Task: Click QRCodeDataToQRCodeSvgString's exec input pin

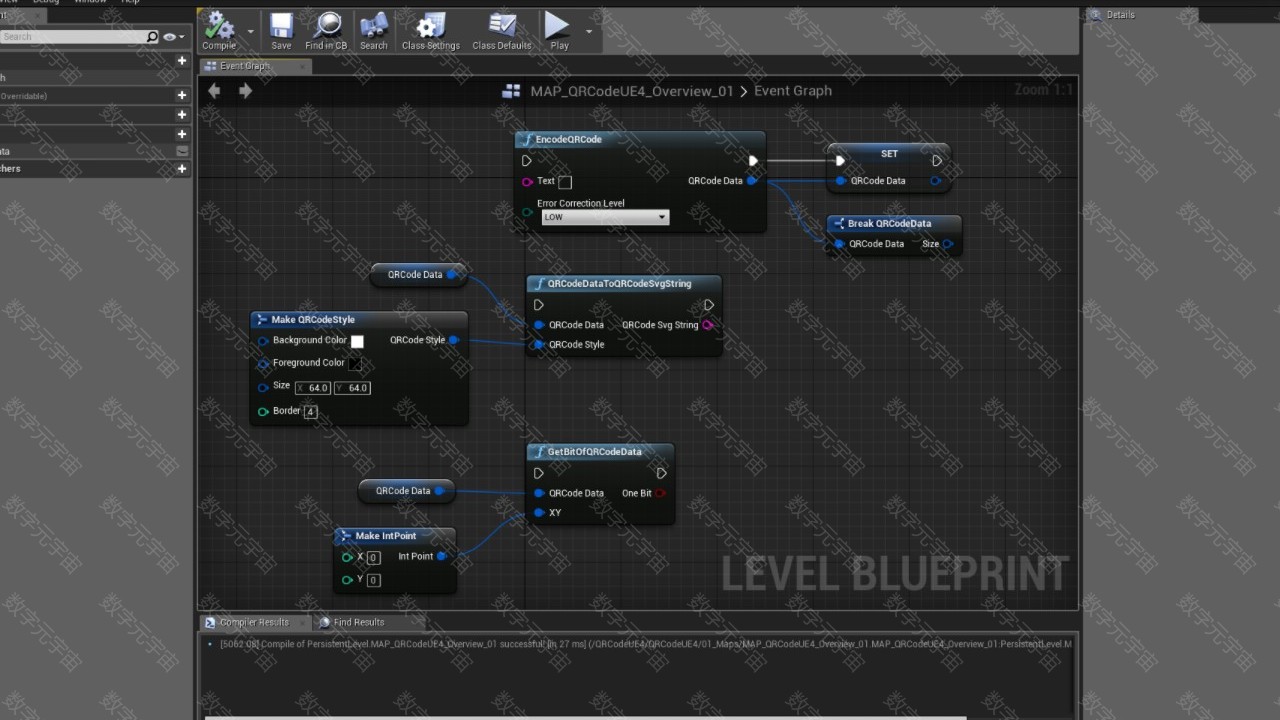Action: pyautogui.click(x=539, y=305)
